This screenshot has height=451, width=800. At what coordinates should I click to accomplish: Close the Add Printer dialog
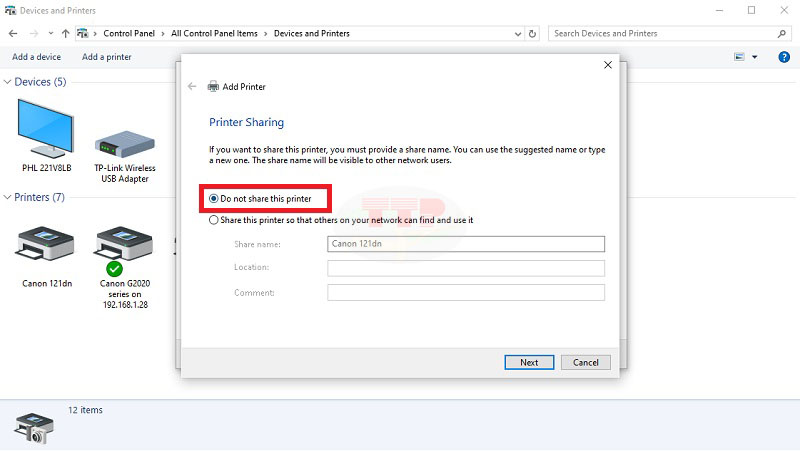pyautogui.click(x=607, y=65)
